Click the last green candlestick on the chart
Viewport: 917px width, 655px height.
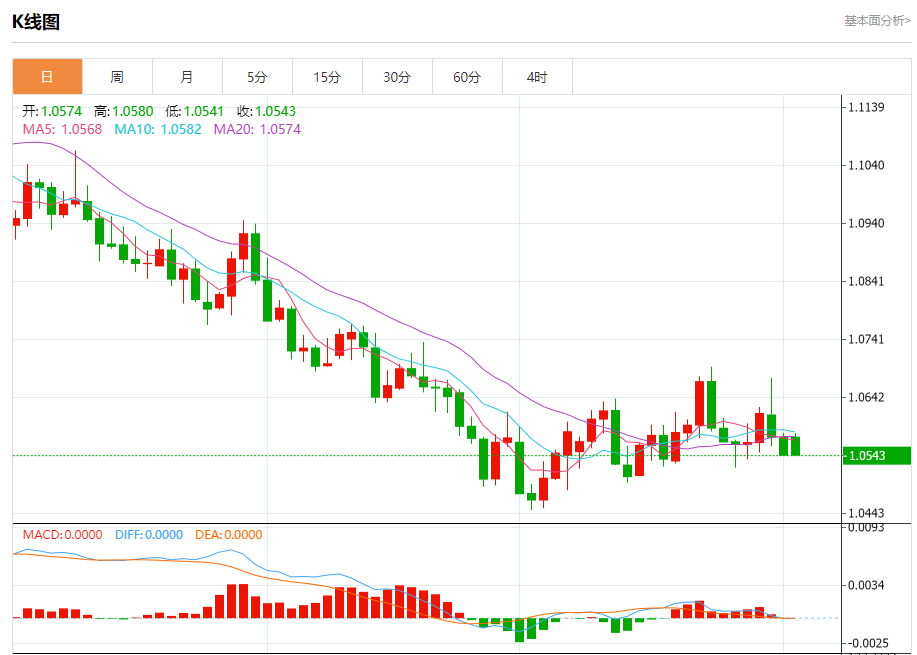tap(795, 445)
